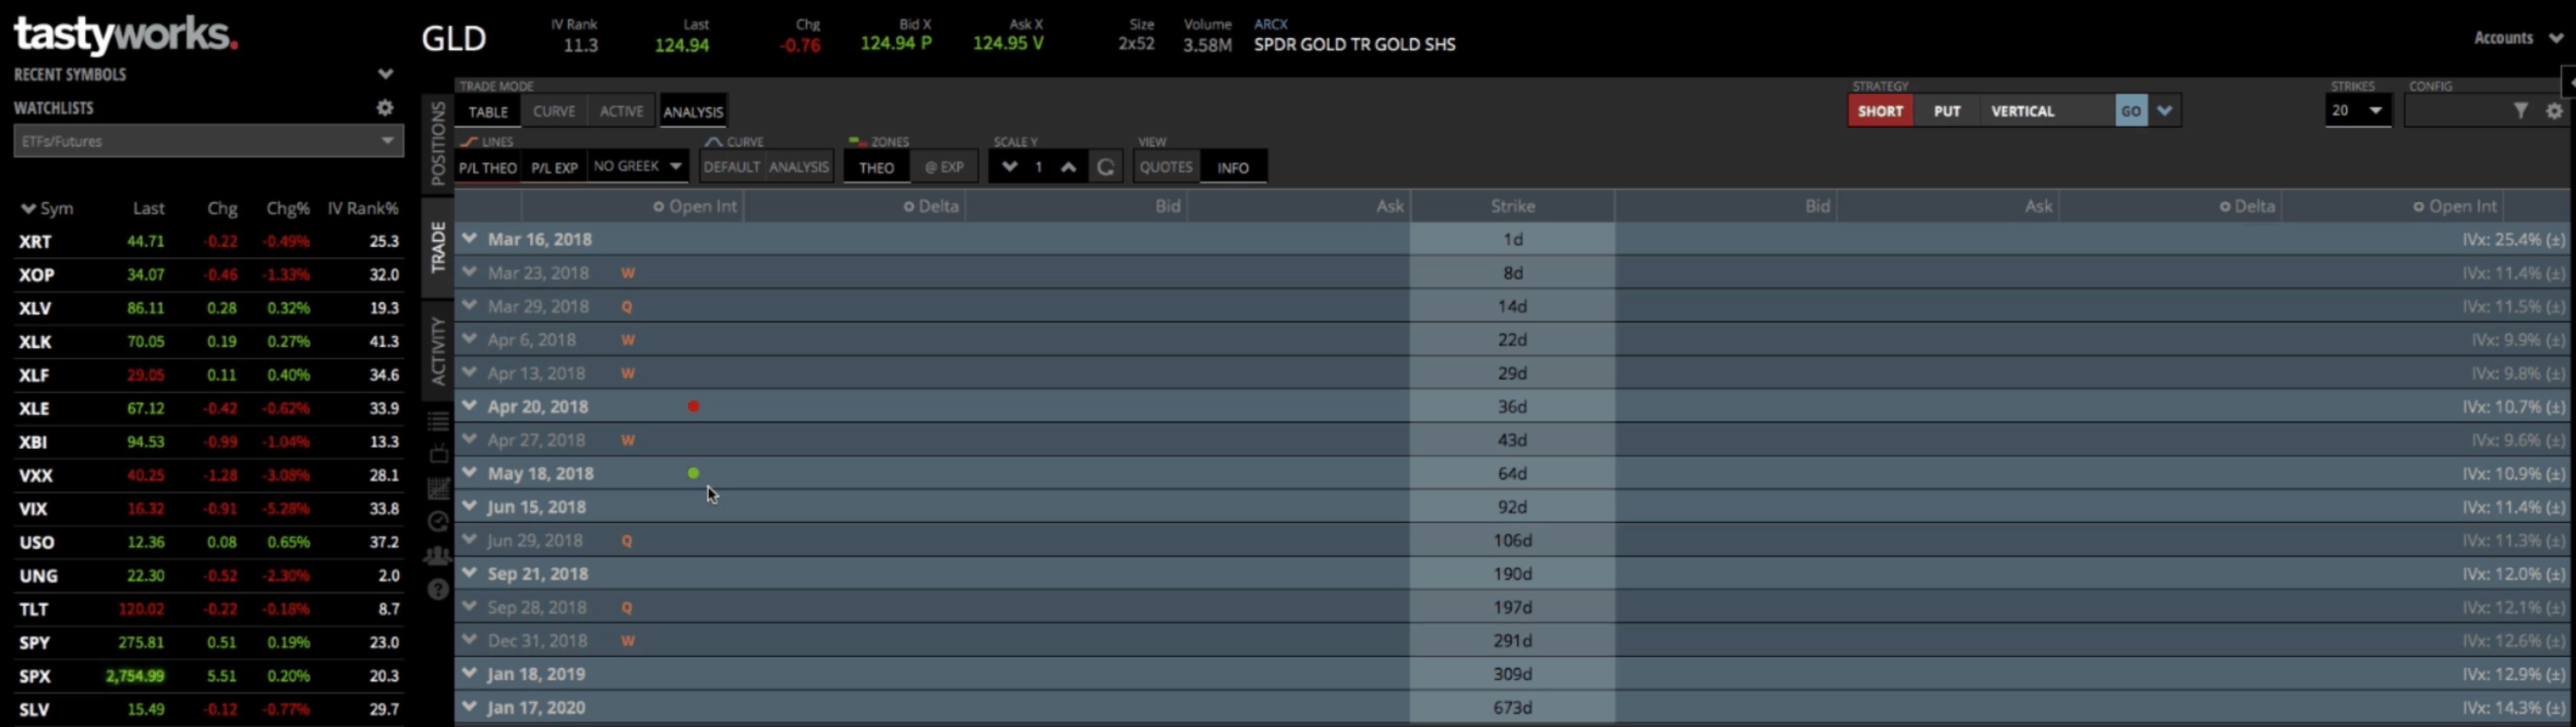The width and height of the screenshot is (2576, 727).
Task: Expand Jan 17, 2020 expiration
Action: coord(469,707)
